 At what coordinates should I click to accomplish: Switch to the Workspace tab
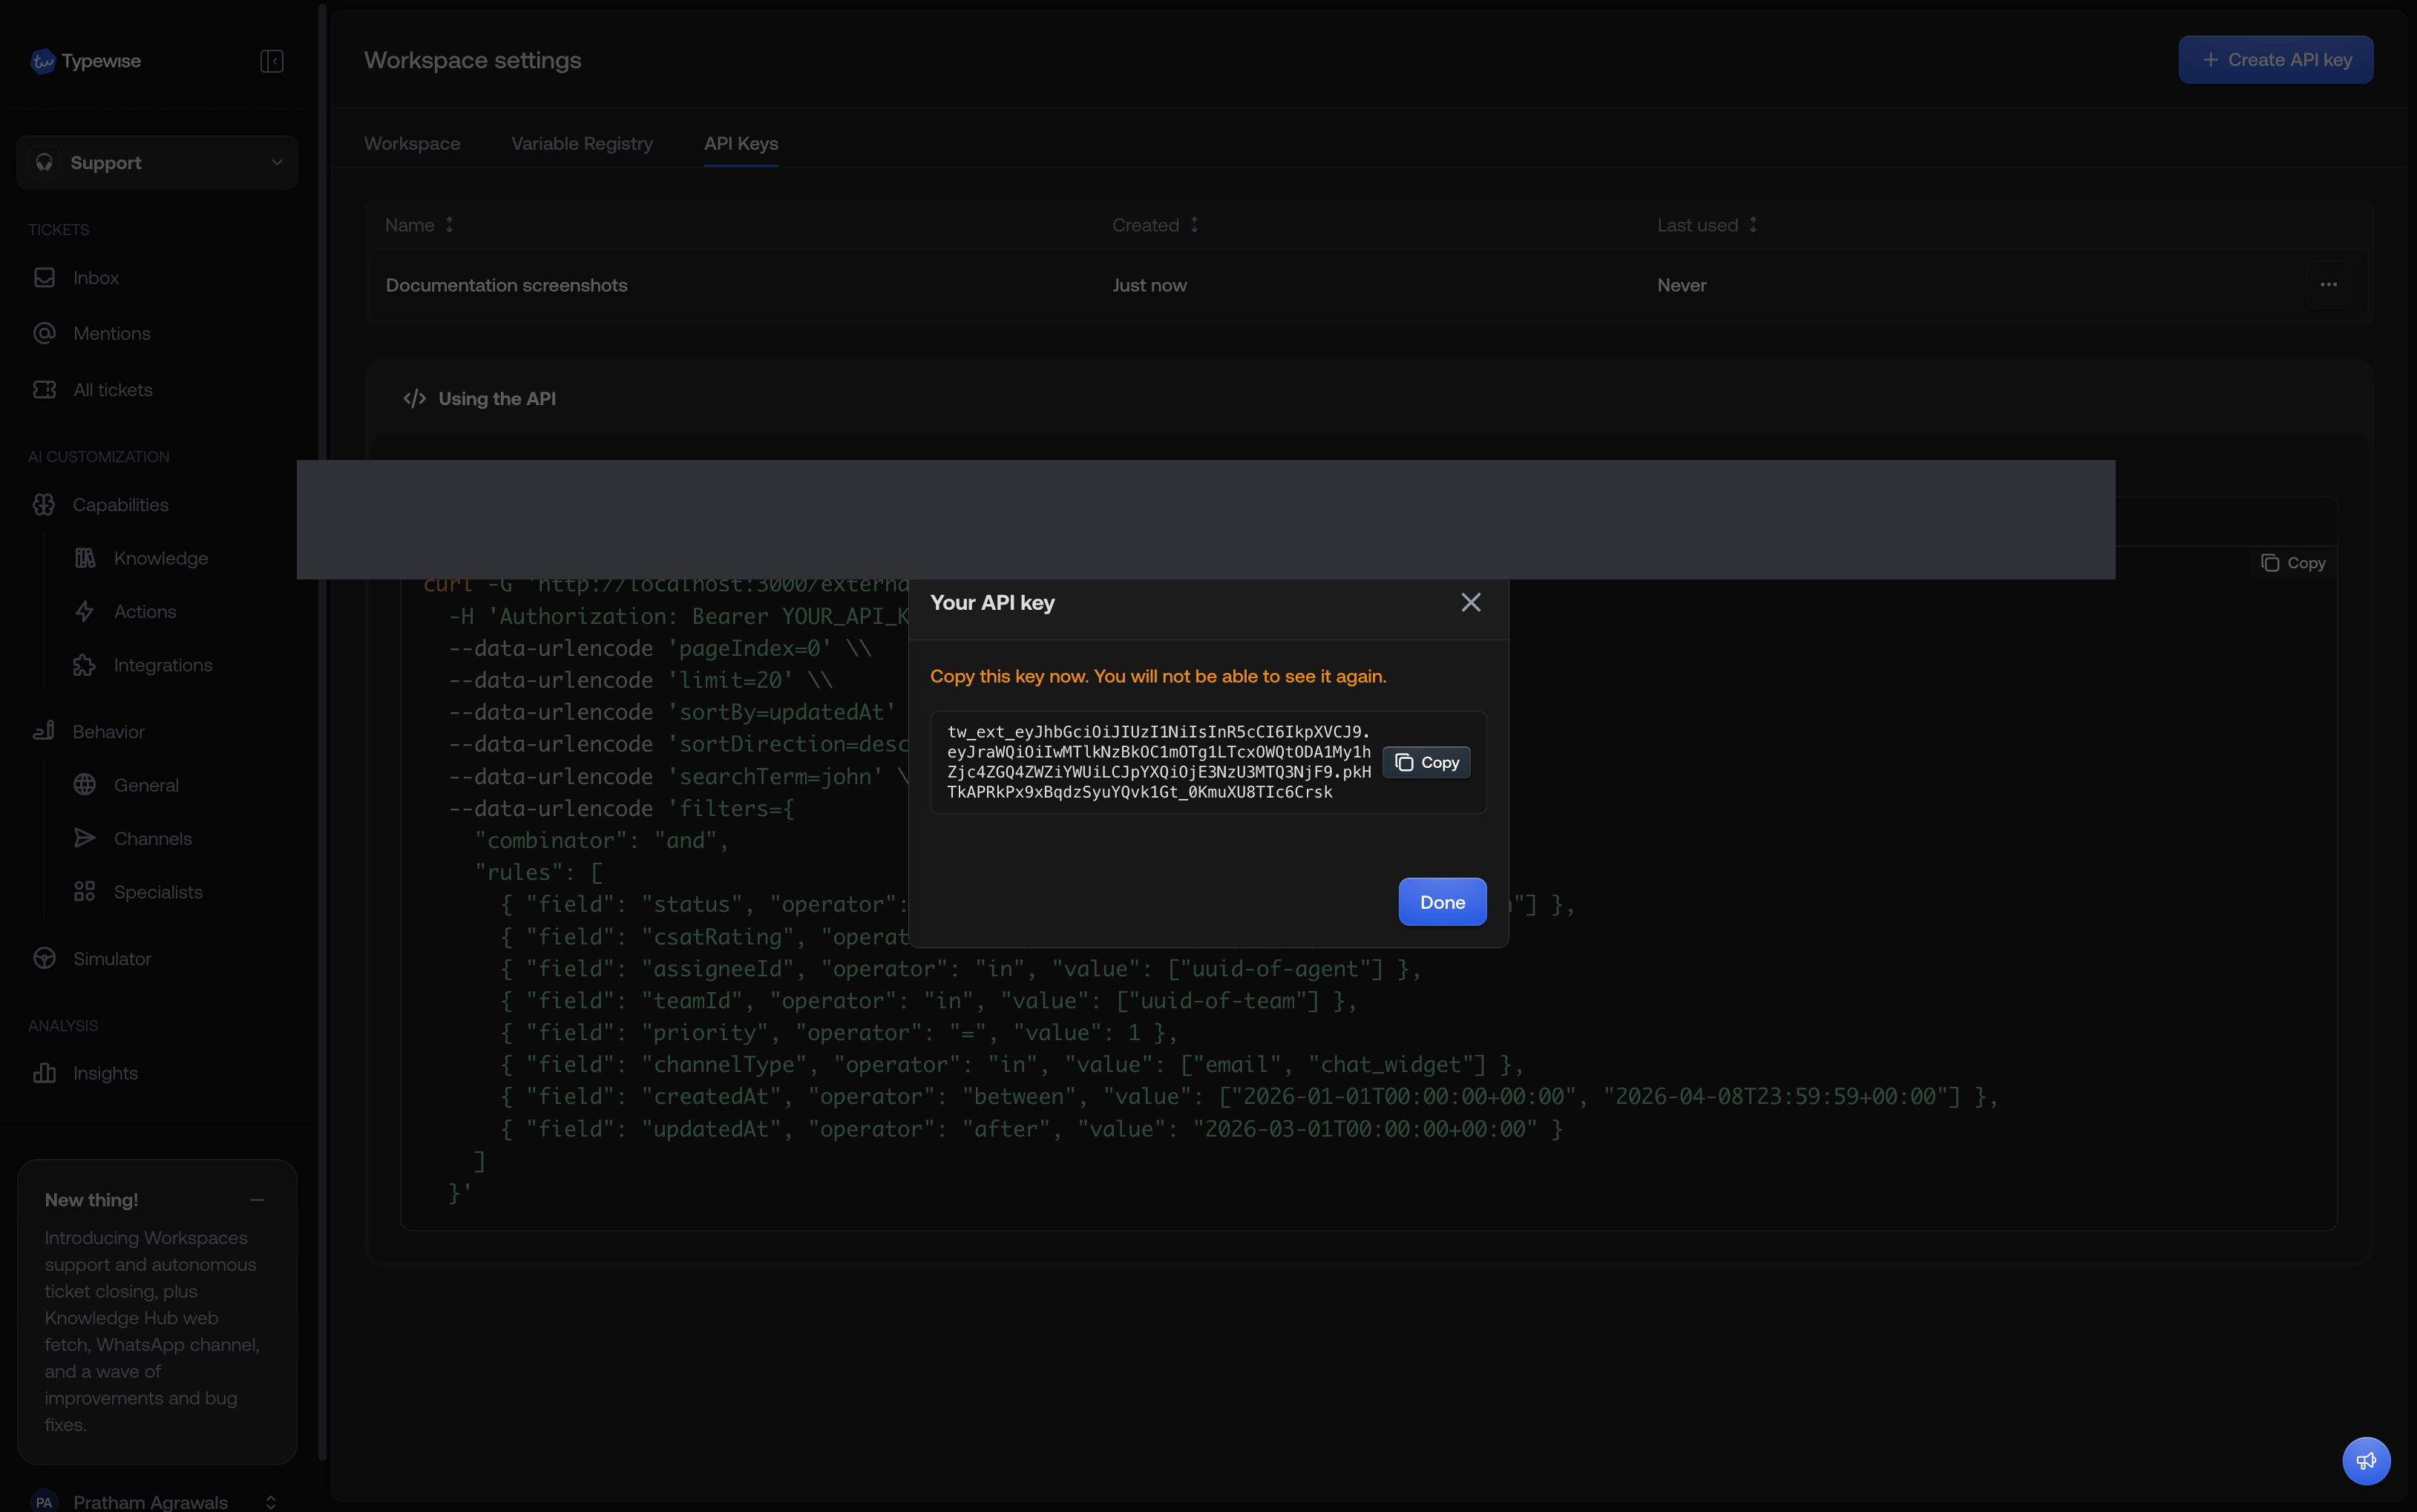[x=412, y=144]
